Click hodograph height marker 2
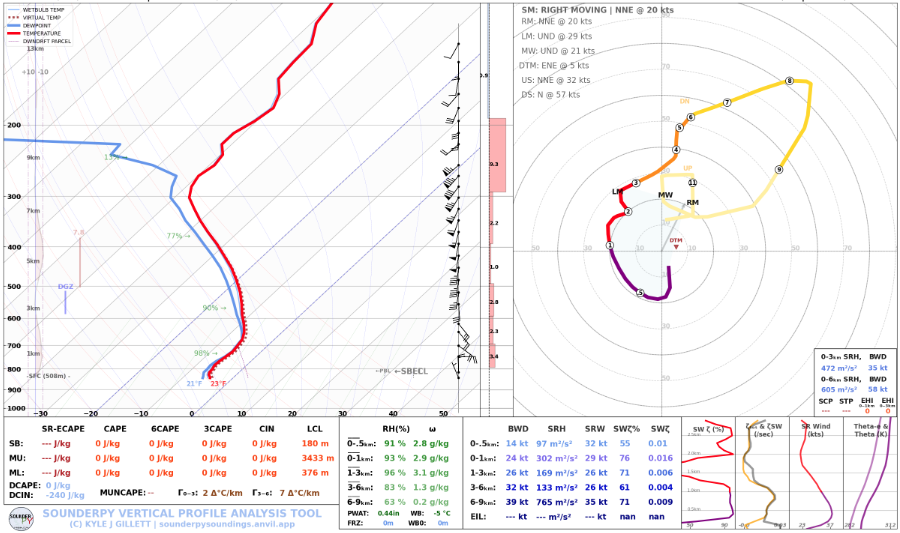 [x=628, y=212]
